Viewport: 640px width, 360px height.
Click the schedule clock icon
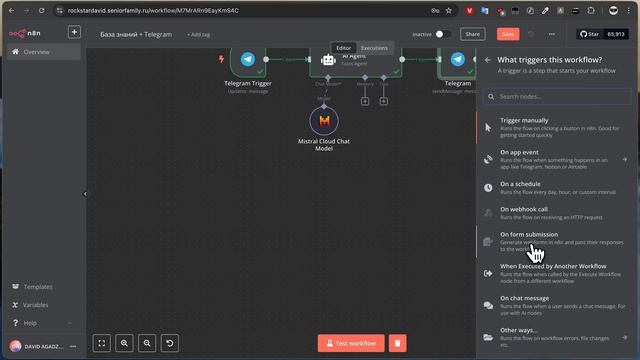click(488, 188)
